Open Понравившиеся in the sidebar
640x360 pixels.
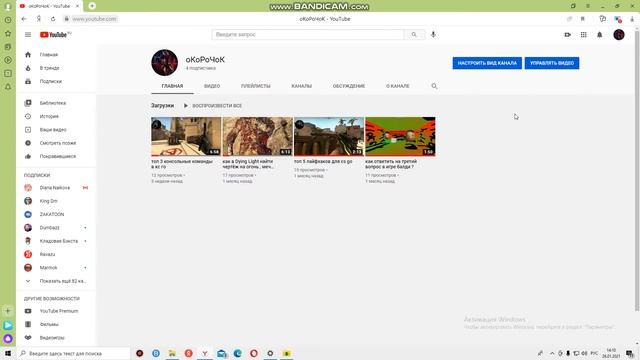click(x=56, y=156)
